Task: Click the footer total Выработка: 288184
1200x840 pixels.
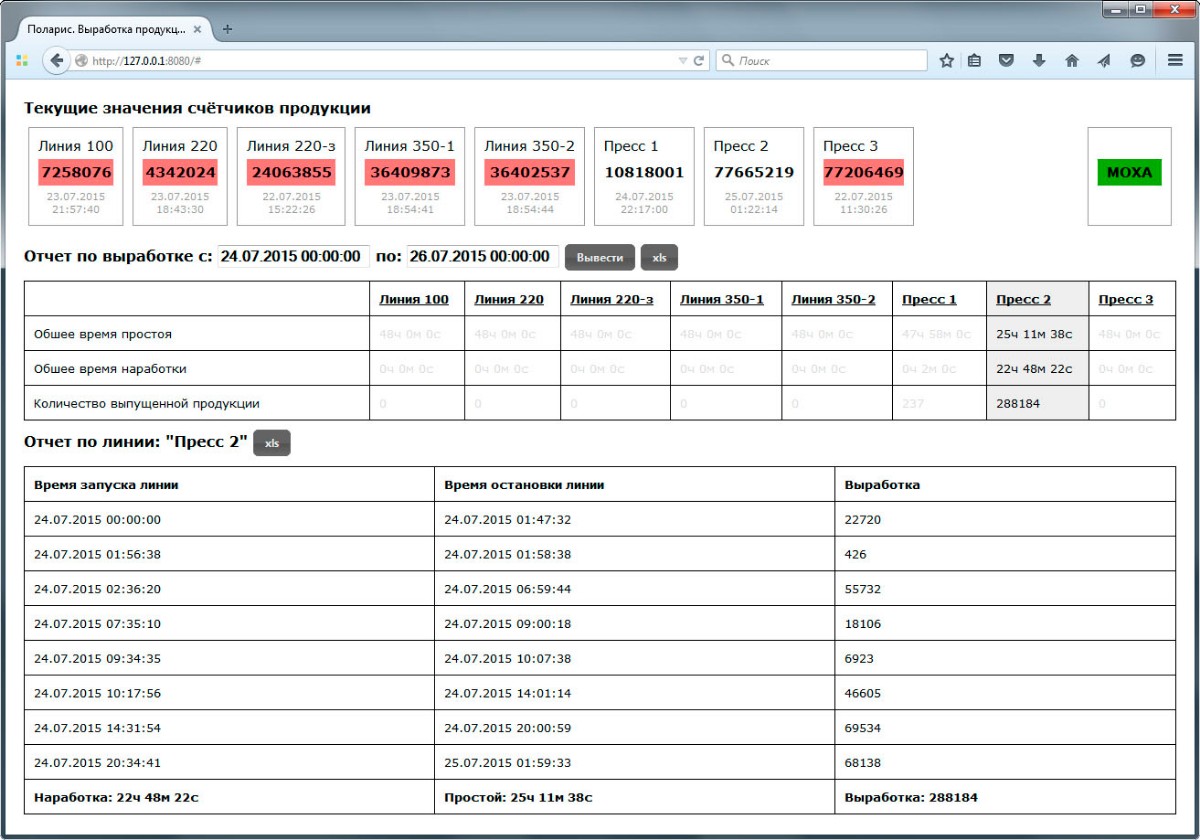Action: tap(911, 798)
